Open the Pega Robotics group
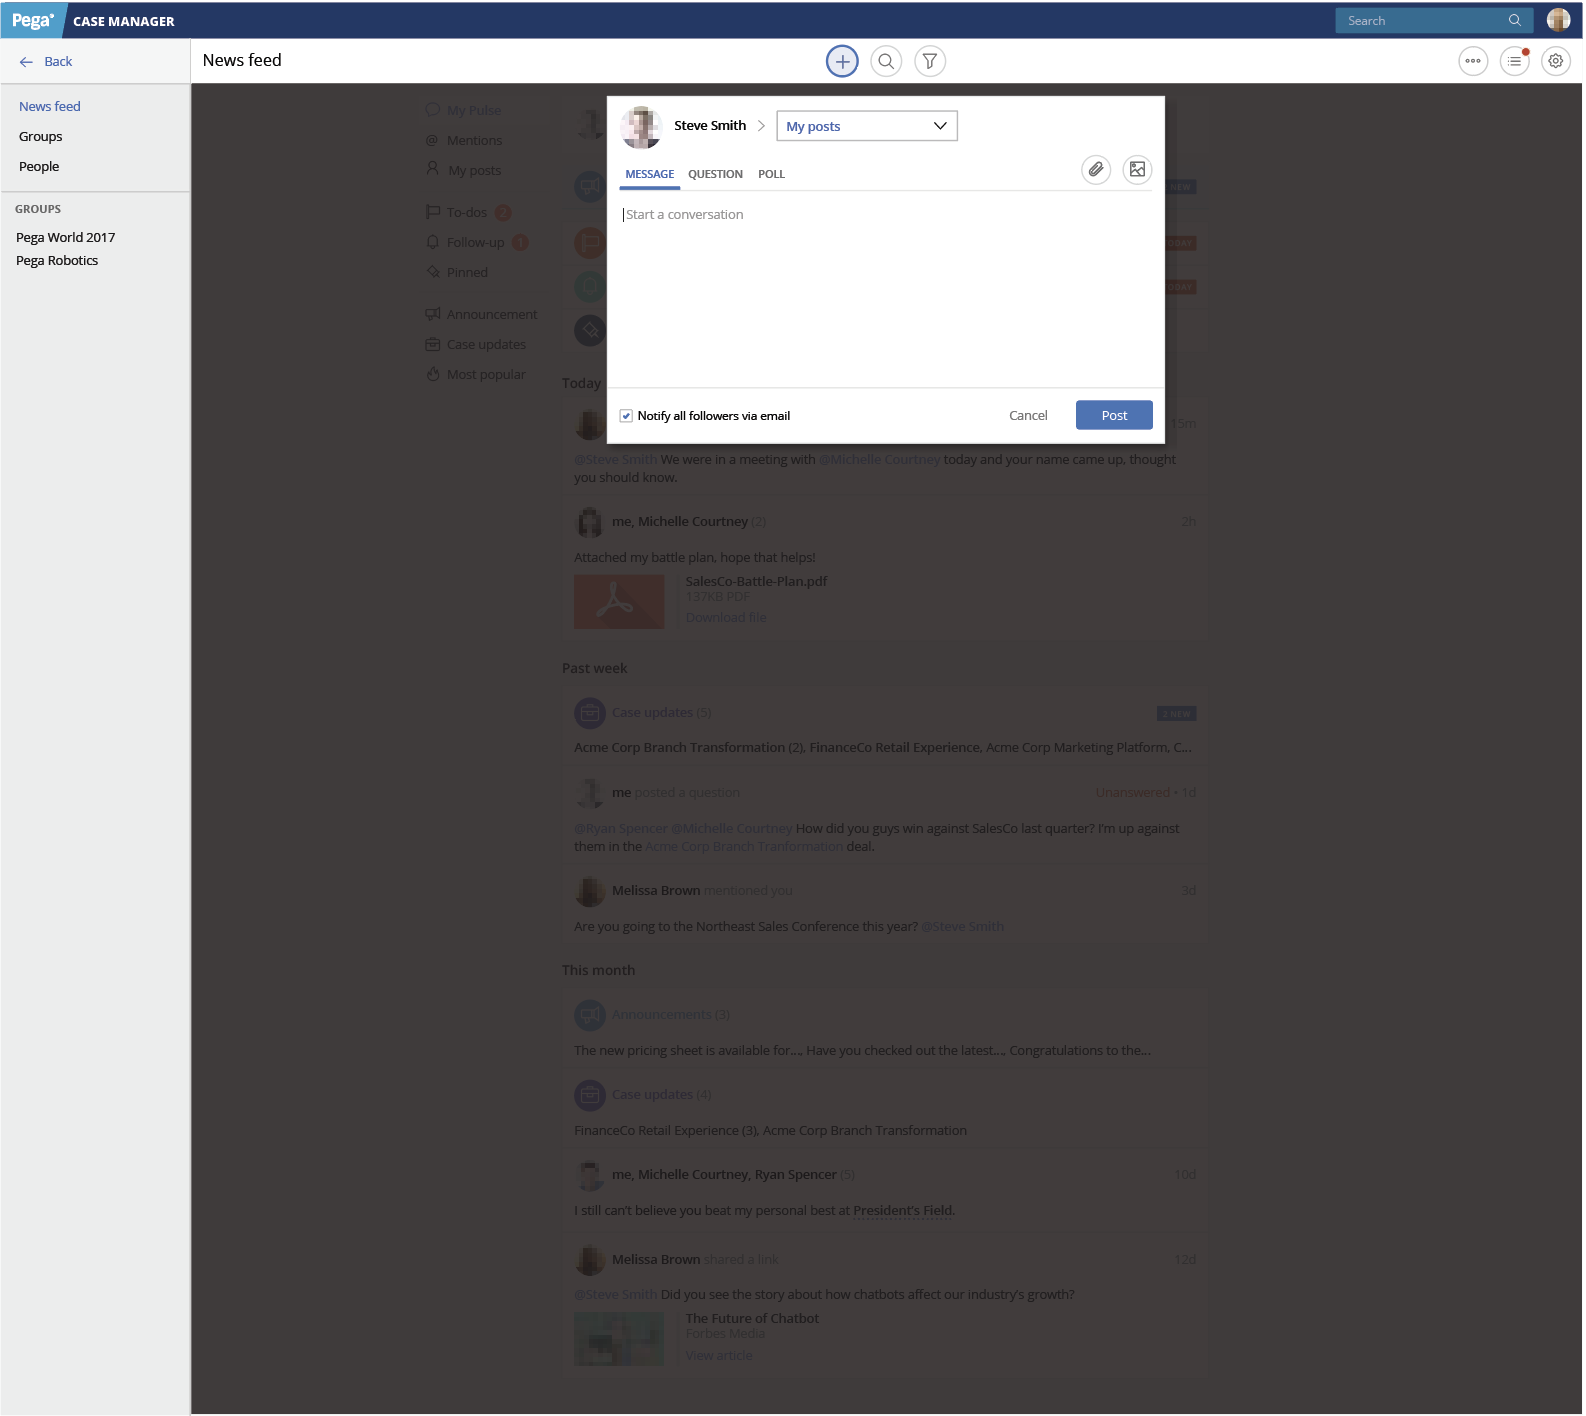 click(x=57, y=261)
